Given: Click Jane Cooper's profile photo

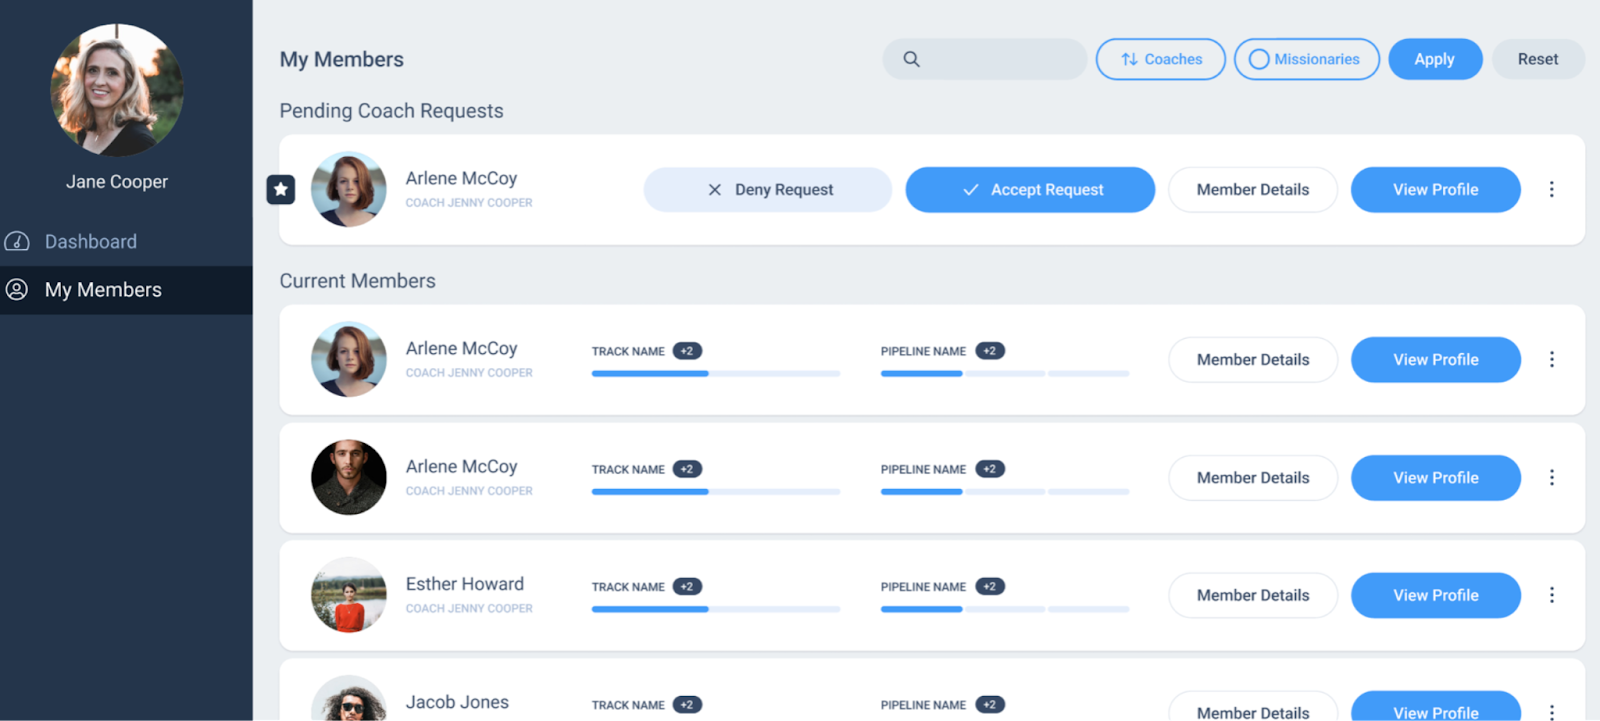Looking at the screenshot, I should (x=117, y=90).
